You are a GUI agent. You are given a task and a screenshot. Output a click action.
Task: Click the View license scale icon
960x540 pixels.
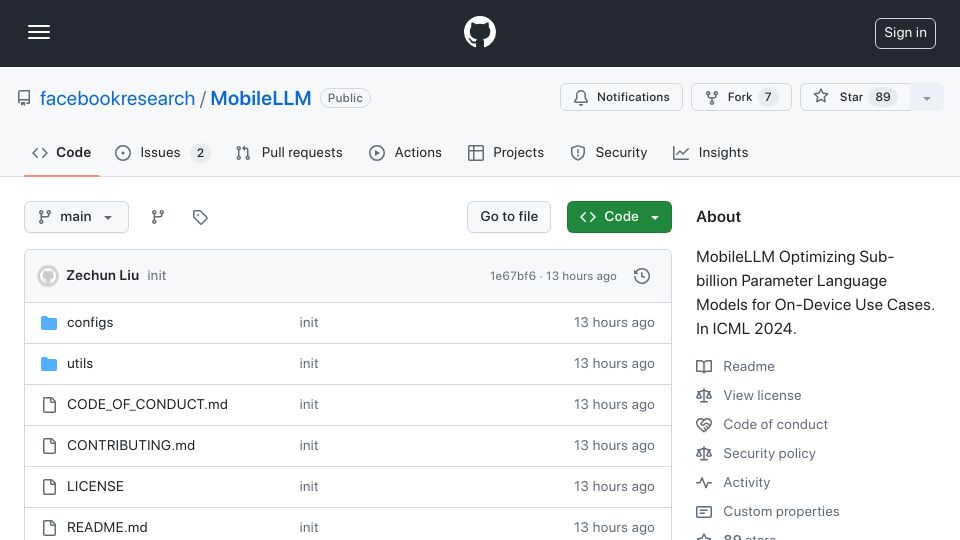click(704, 396)
